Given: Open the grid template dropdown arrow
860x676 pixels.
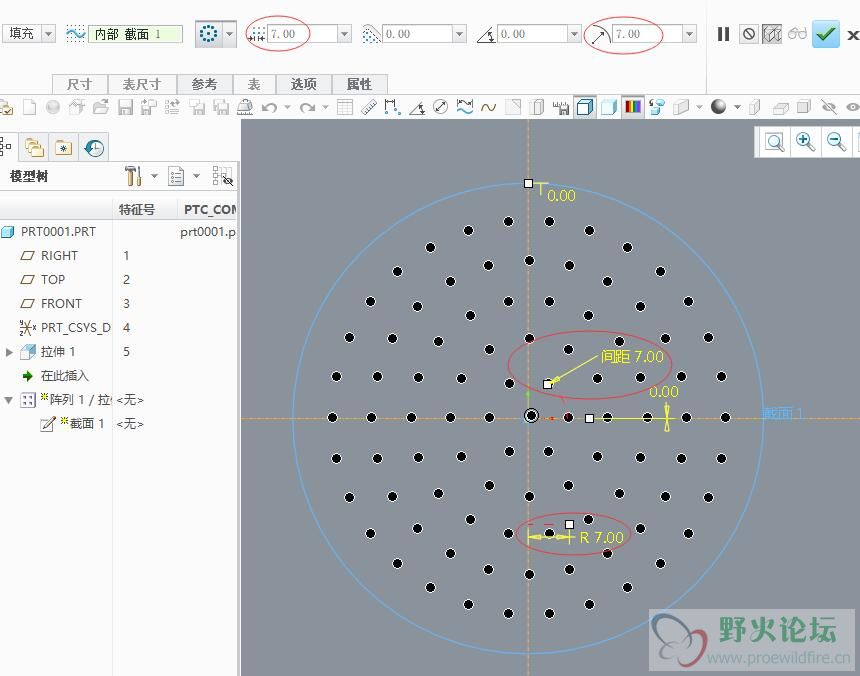Looking at the screenshot, I should (x=230, y=34).
